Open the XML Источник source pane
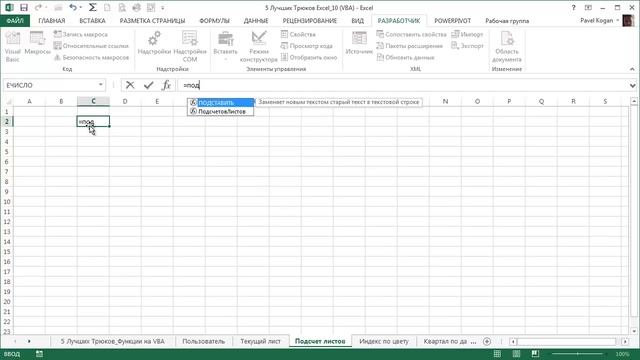The height and width of the screenshot is (360, 640). (359, 43)
